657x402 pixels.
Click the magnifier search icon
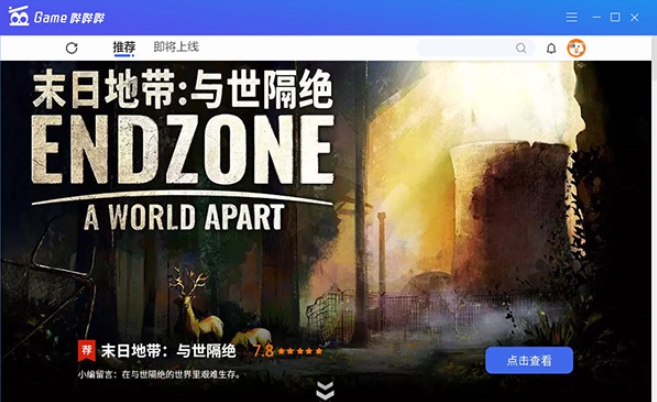[x=521, y=48]
